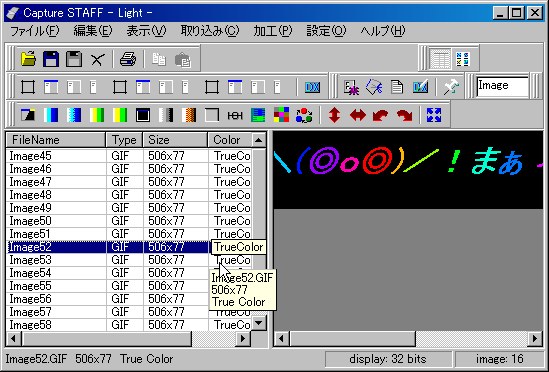Click the Image name input field
Image resolution: width=549 pixels, height=372 pixels.
pos(502,86)
